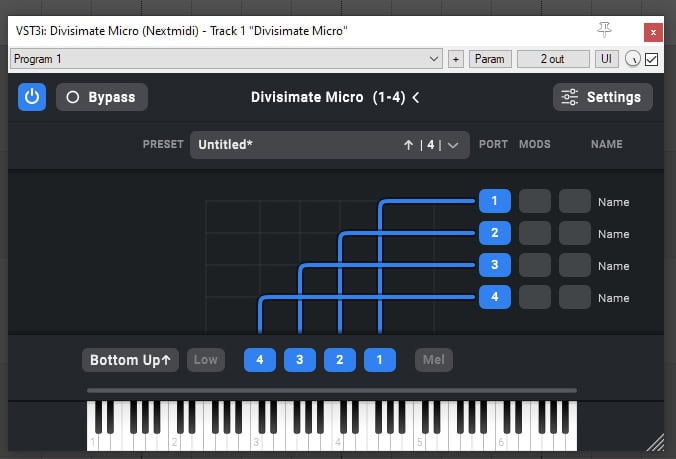Click the window resize grip icon
Screen dimensions: 676x459
tap(655, 443)
